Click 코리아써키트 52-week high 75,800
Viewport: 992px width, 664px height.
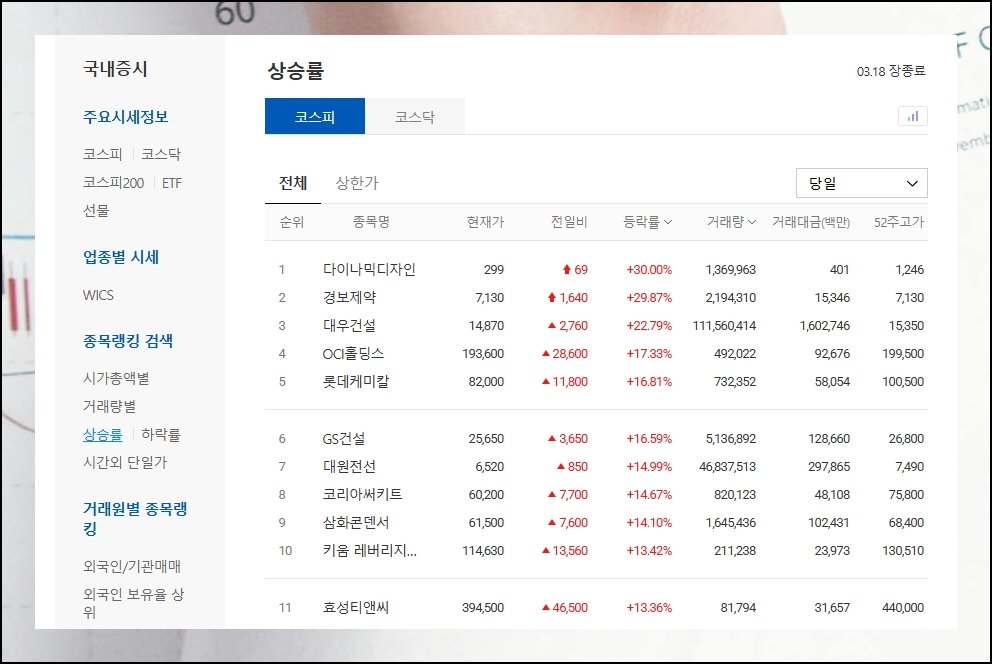click(906, 495)
